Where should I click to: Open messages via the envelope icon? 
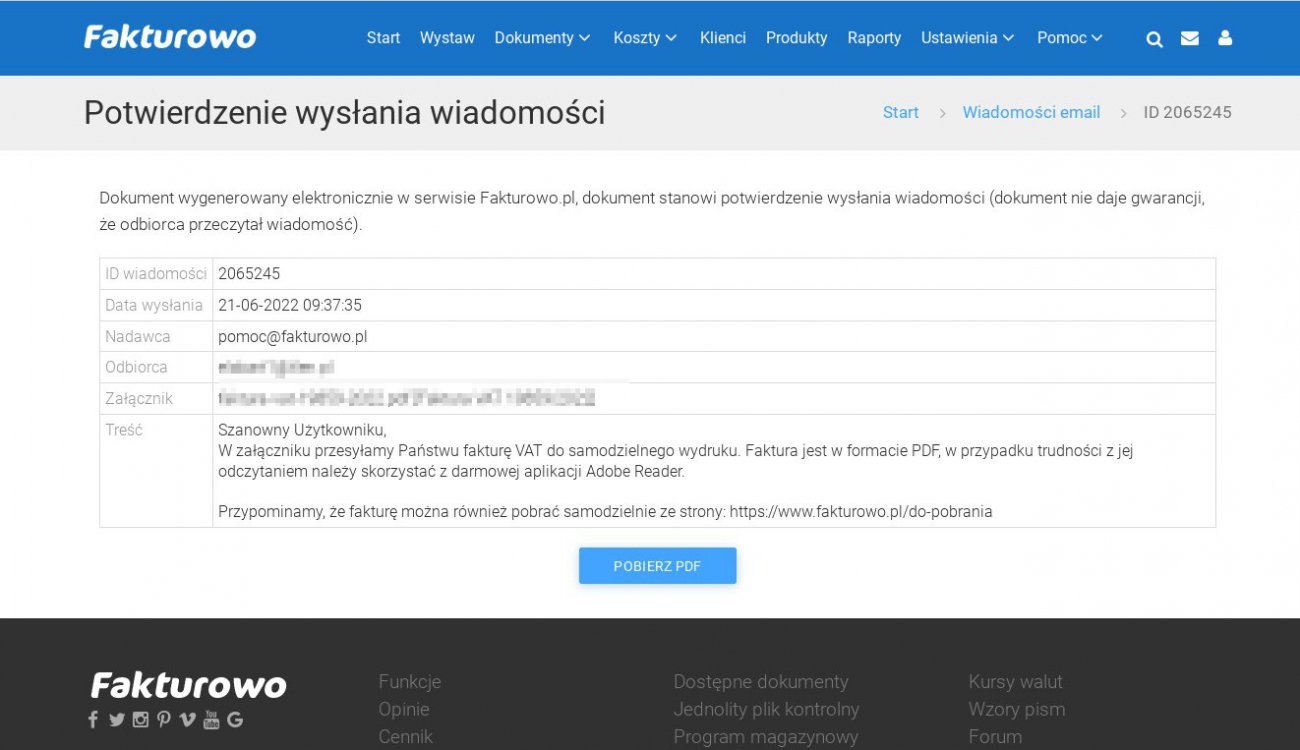[1189, 38]
